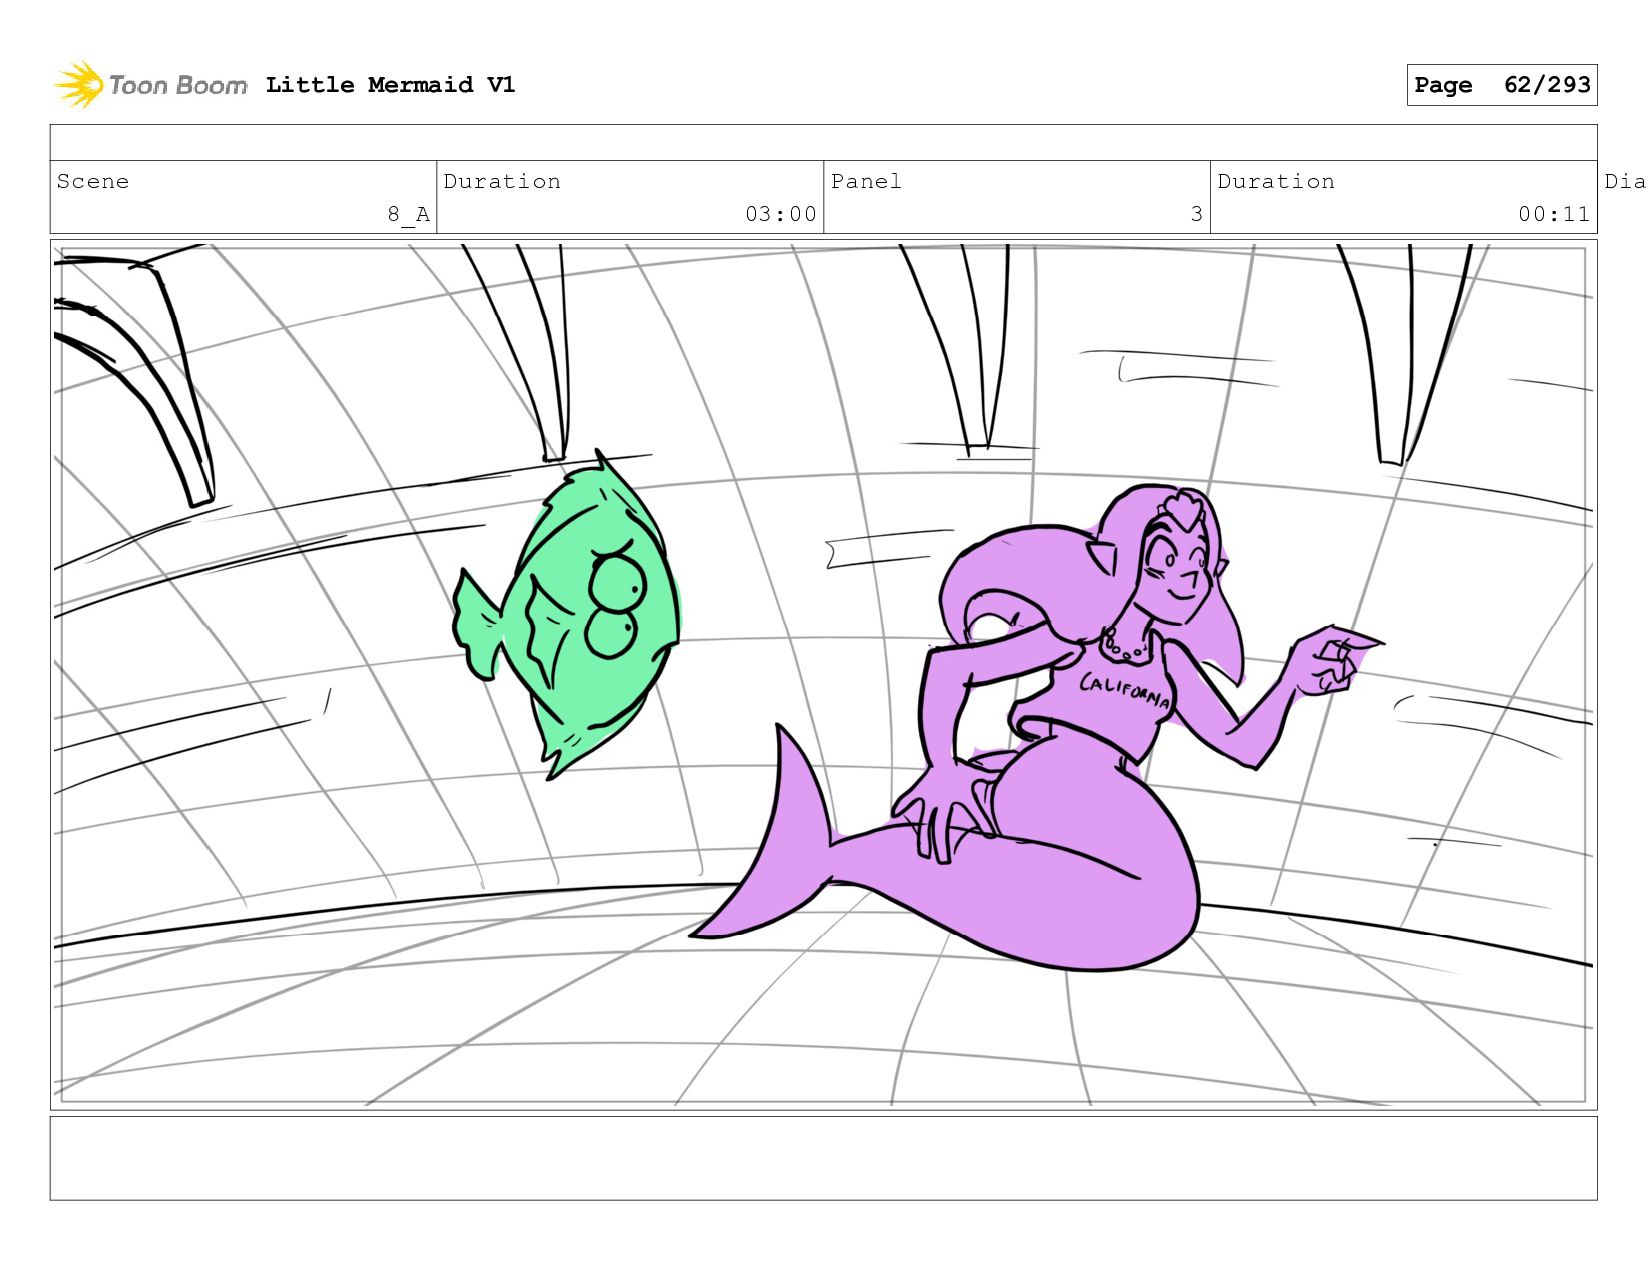Click the 'Page 62/293' page indicator

click(1502, 85)
